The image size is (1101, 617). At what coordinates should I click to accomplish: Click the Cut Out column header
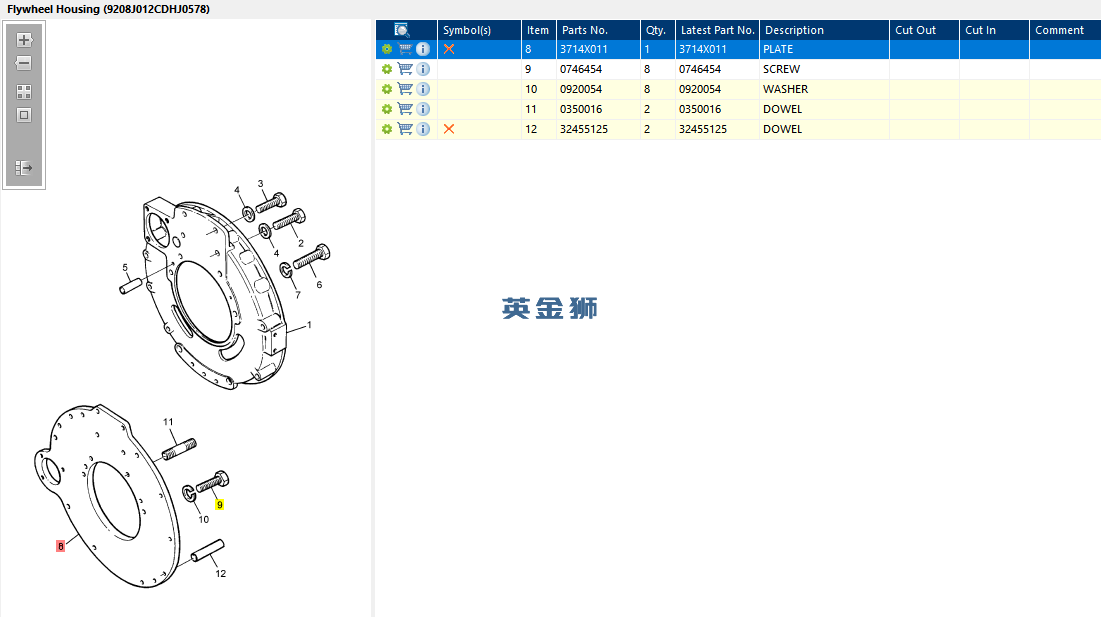tap(924, 30)
